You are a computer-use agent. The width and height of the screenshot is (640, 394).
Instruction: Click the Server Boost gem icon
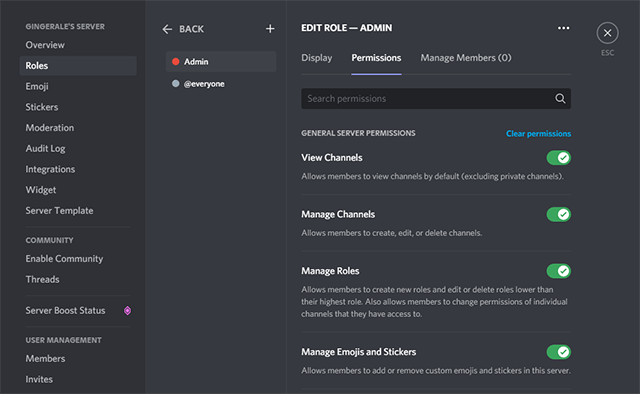(x=127, y=311)
